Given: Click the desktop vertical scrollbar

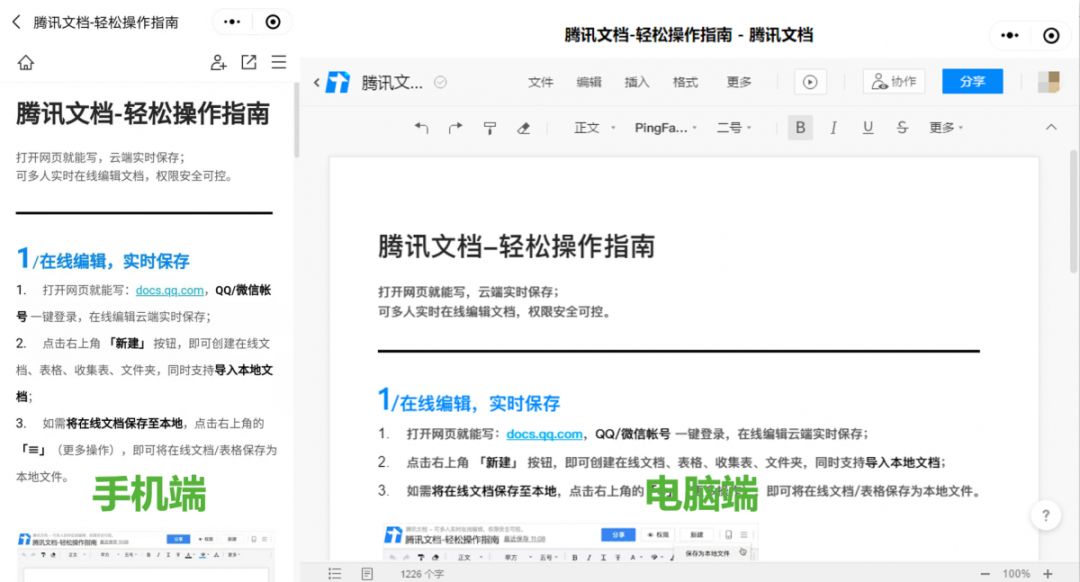Looking at the screenshot, I should (x=1073, y=211).
